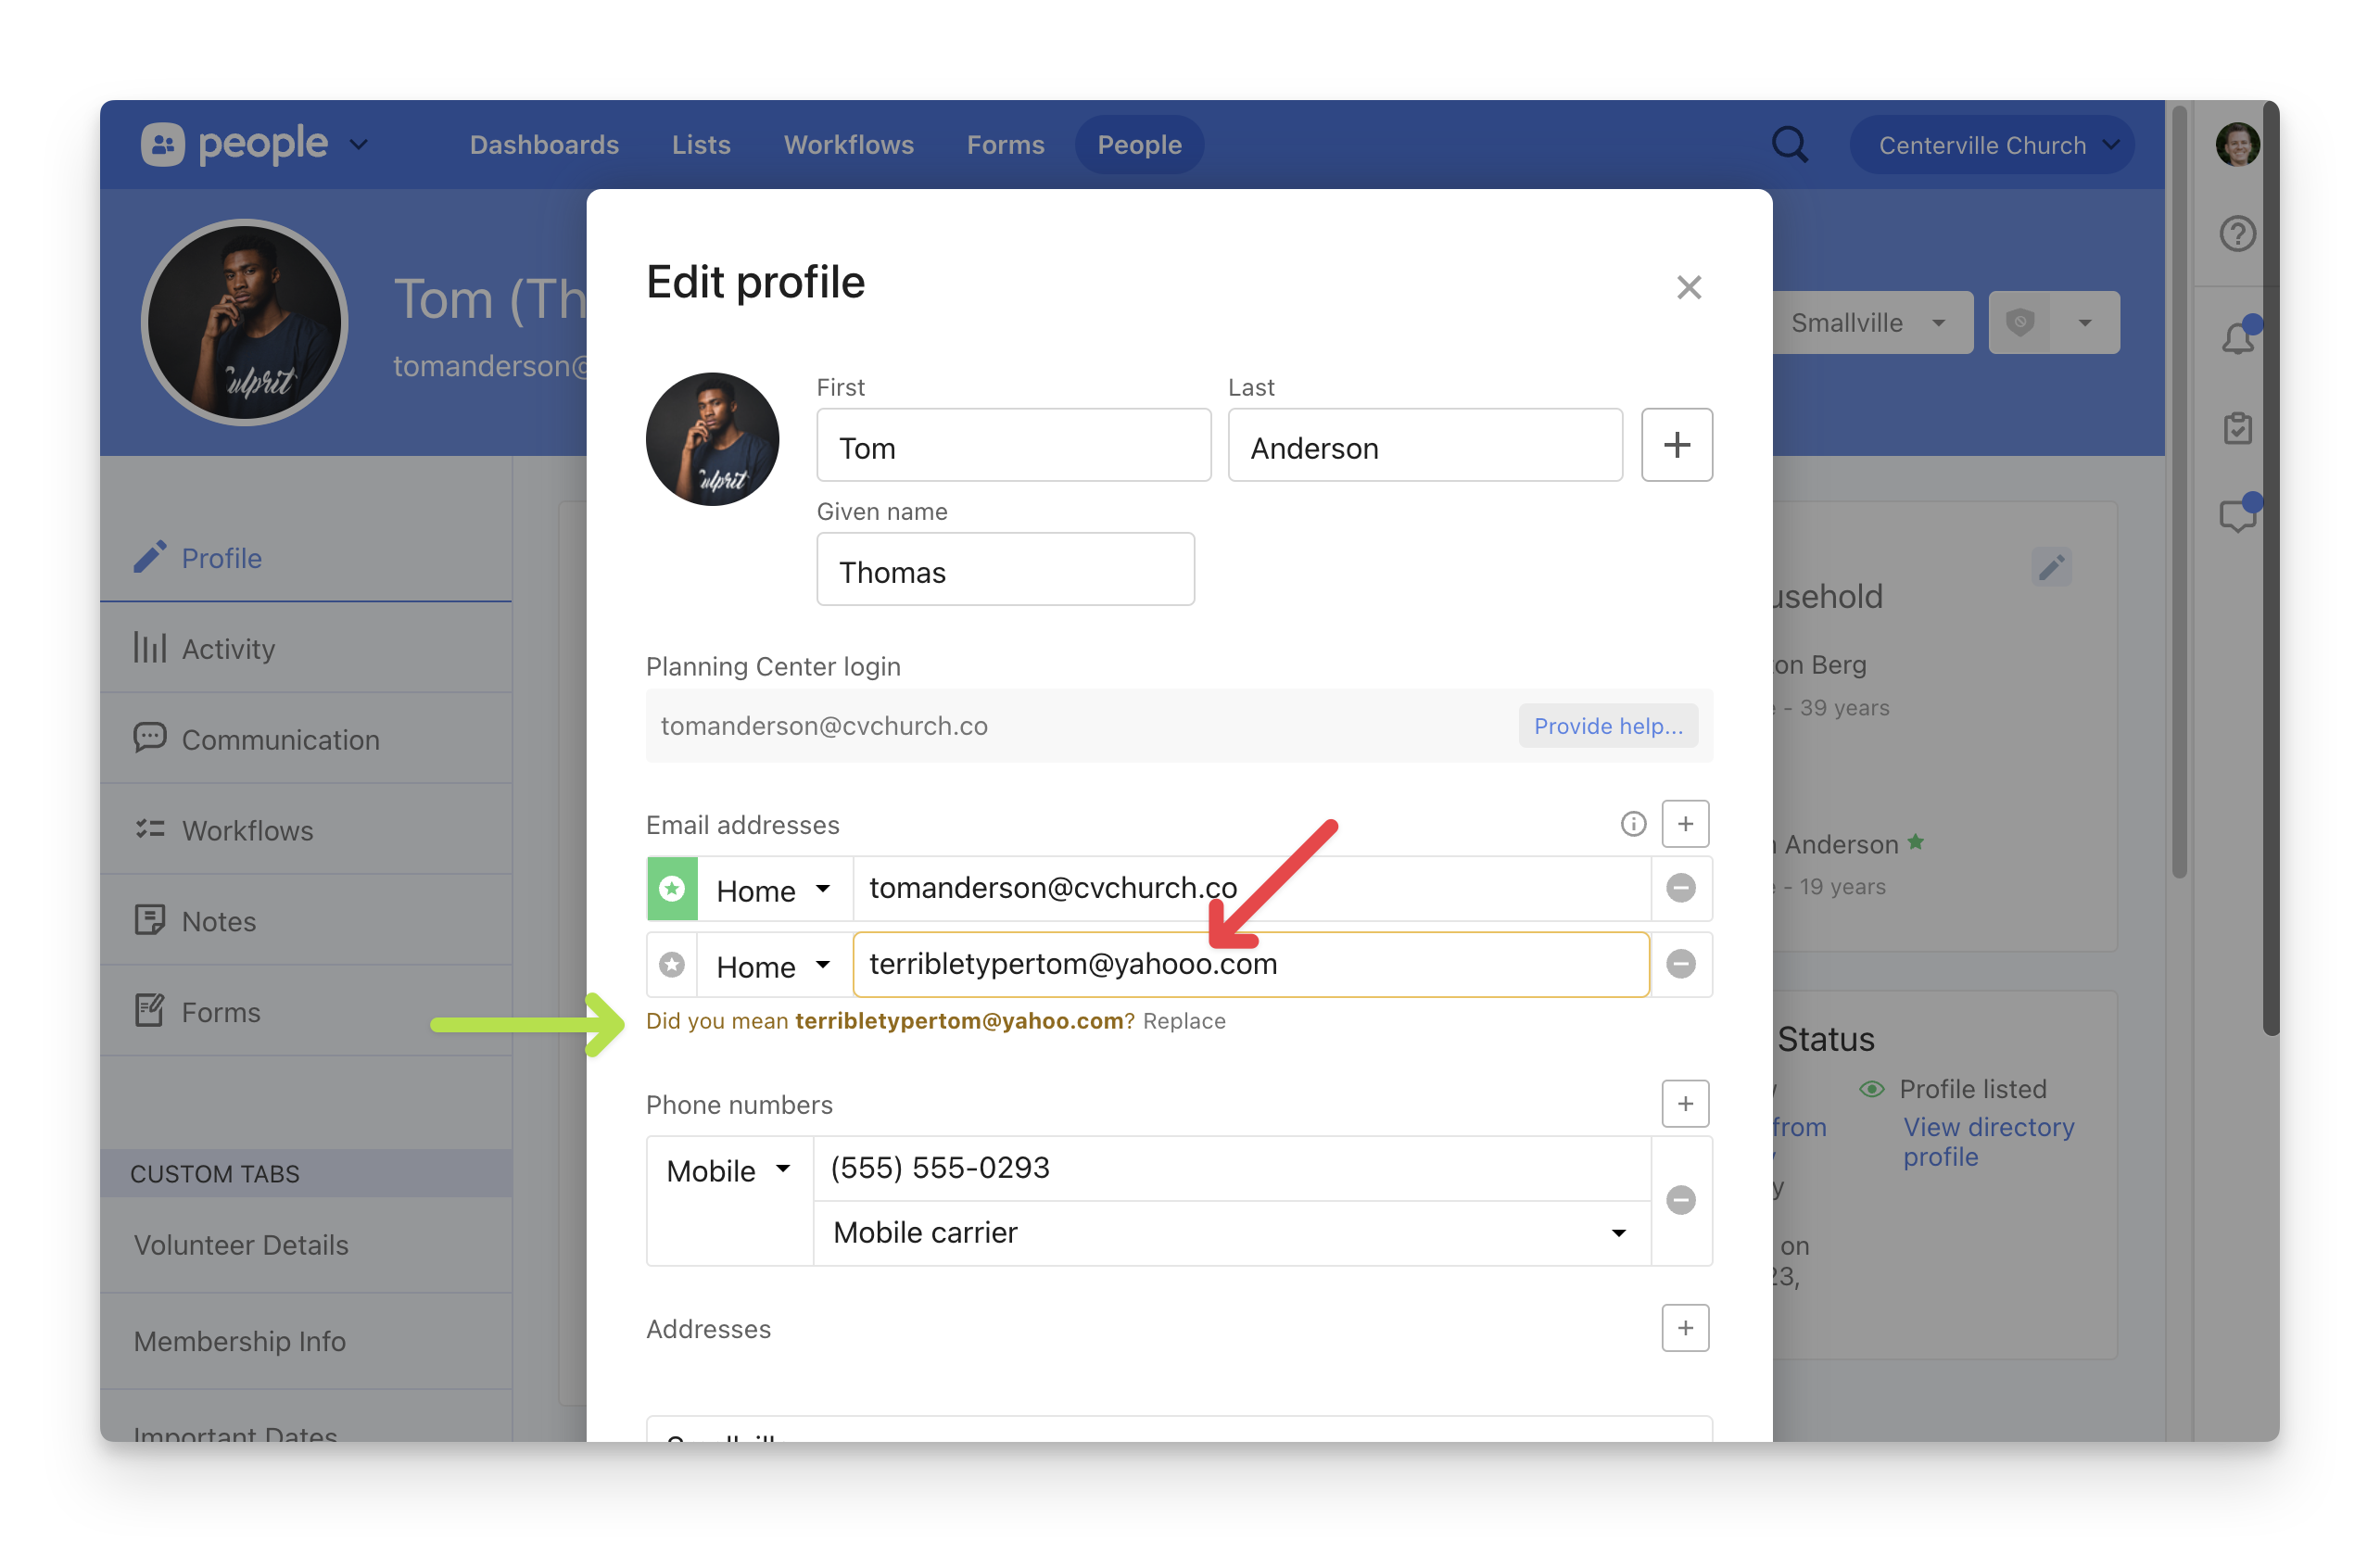Toggle the Profile listed eye icon
Viewport: 2380px width, 1542px height.
(x=1871, y=1089)
